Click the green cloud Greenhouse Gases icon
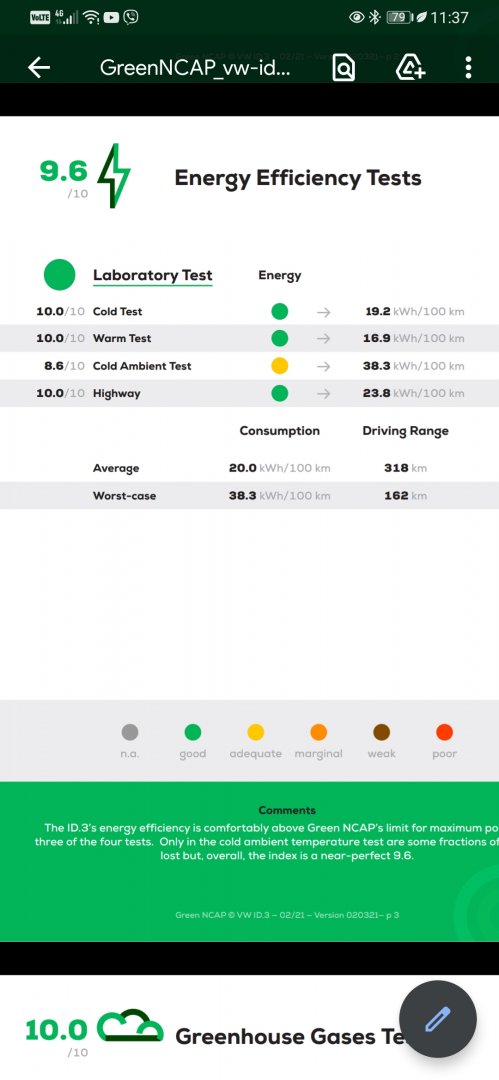The height and width of the screenshot is (1080, 499). pos(130,1026)
